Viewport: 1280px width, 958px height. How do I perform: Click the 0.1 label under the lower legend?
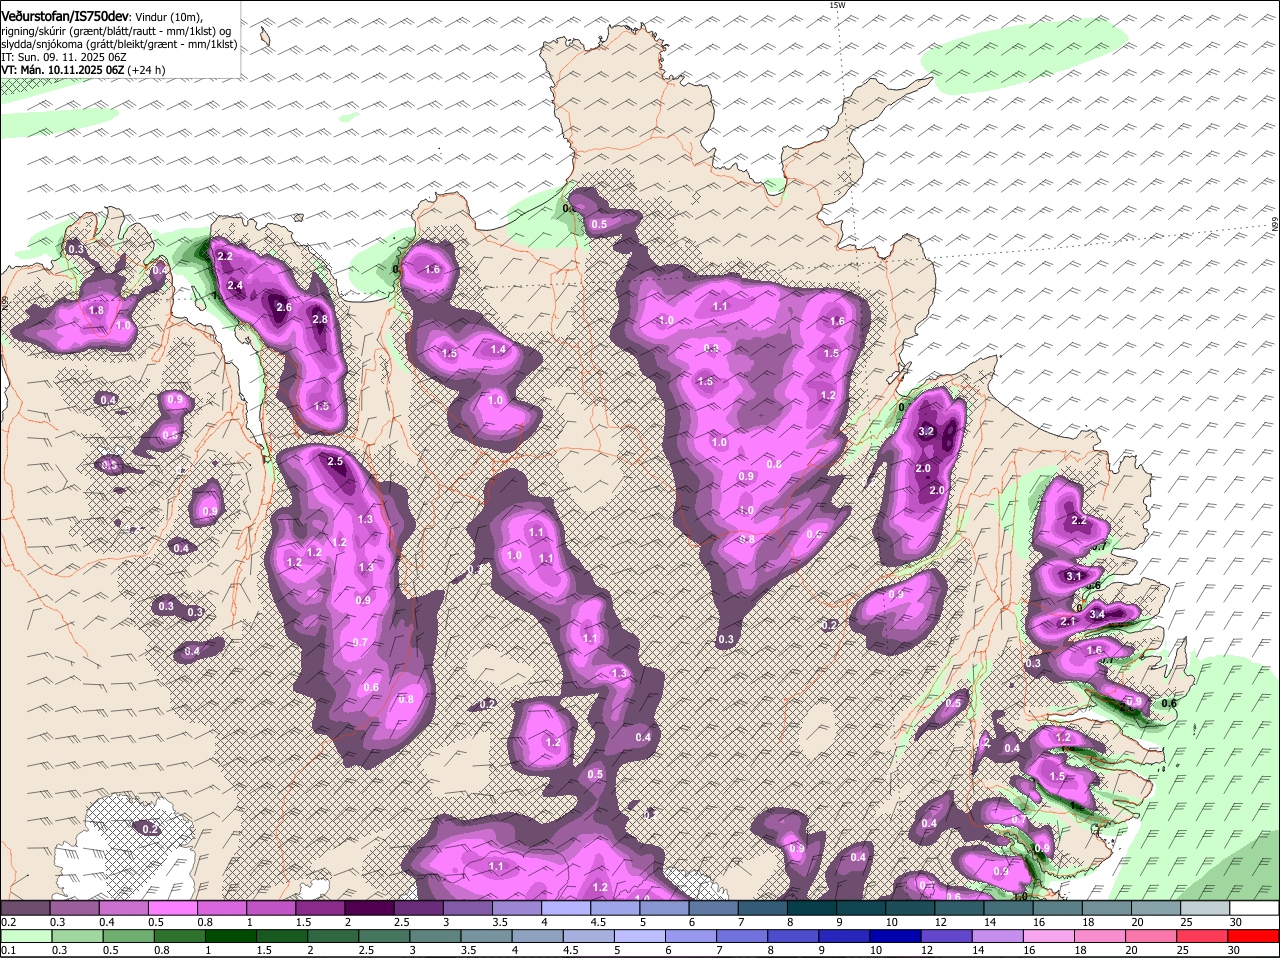pos(8,950)
